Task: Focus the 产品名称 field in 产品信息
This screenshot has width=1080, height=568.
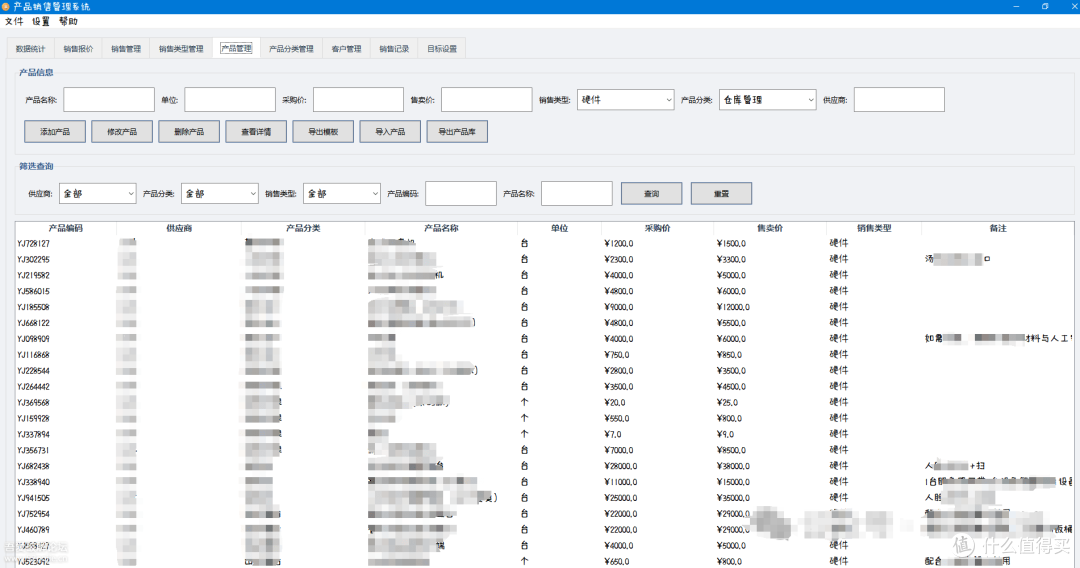Action: (x=109, y=100)
